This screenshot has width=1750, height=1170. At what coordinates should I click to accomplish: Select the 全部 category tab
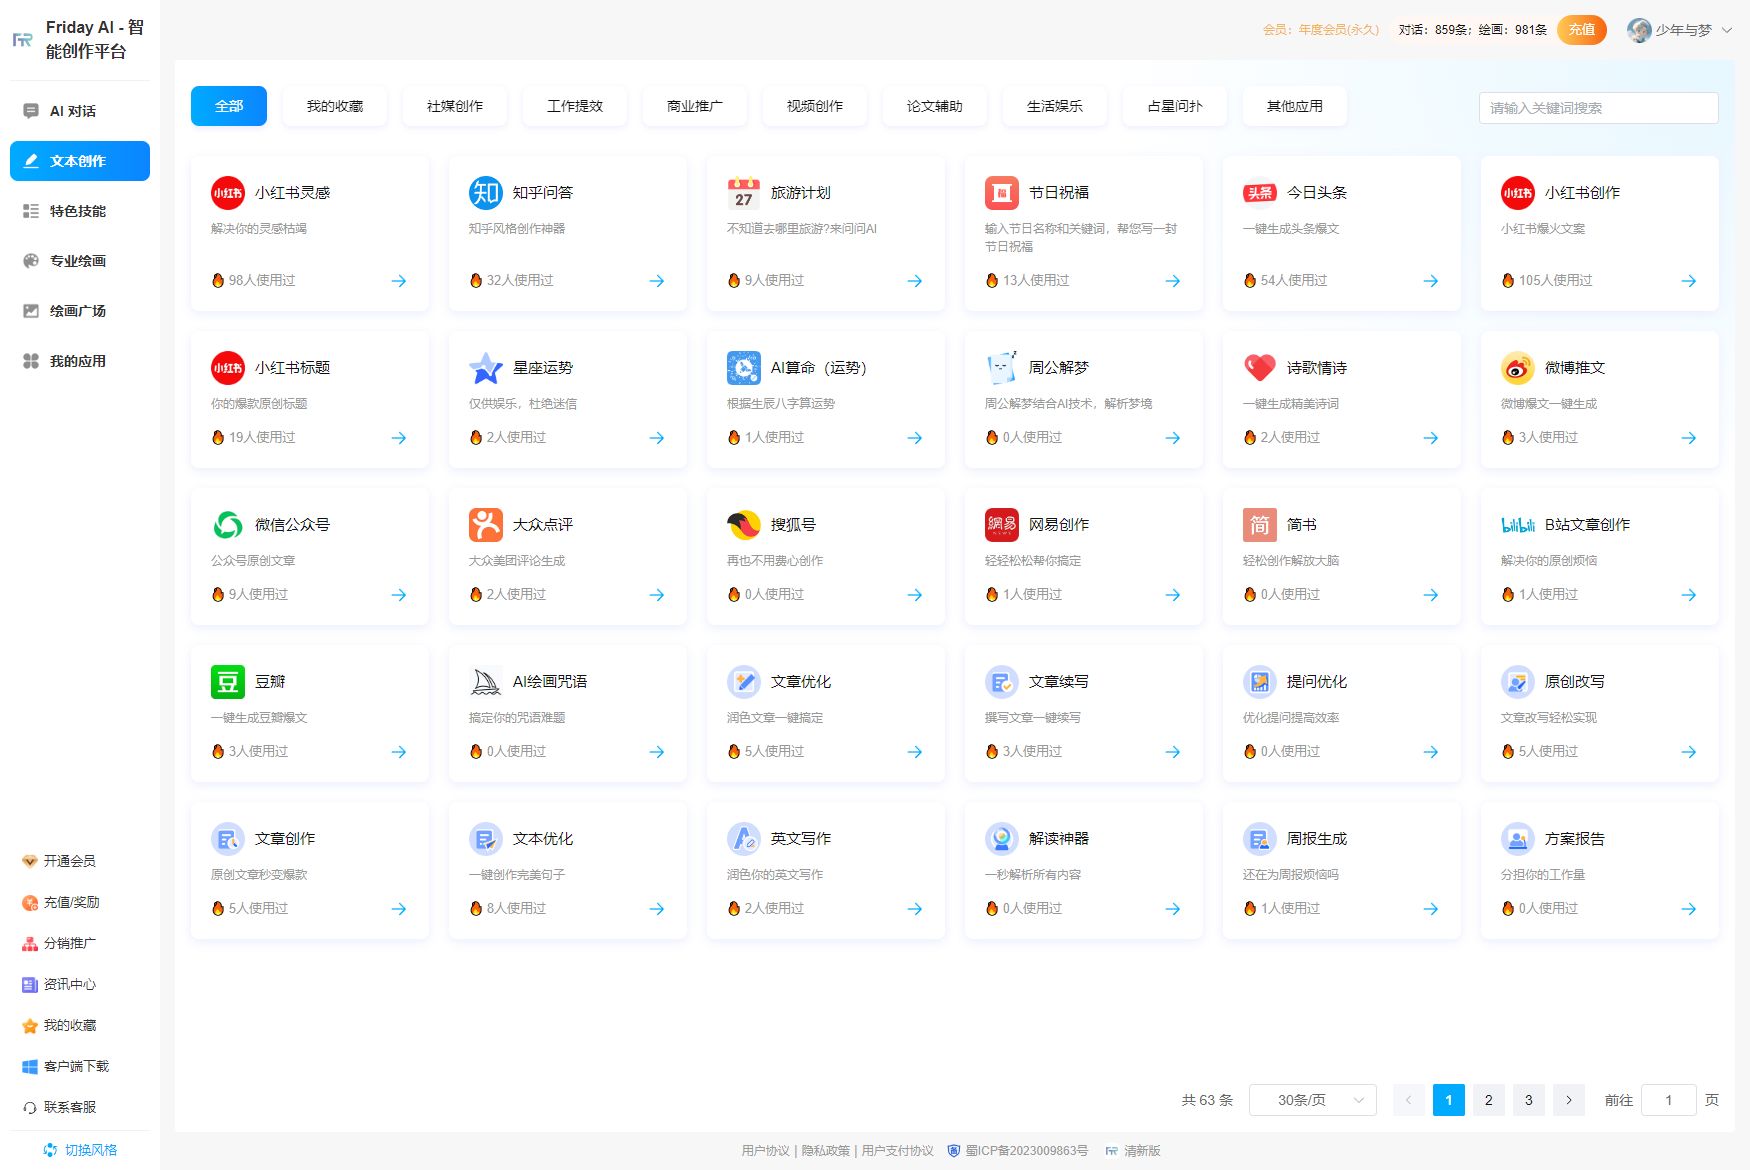[229, 106]
